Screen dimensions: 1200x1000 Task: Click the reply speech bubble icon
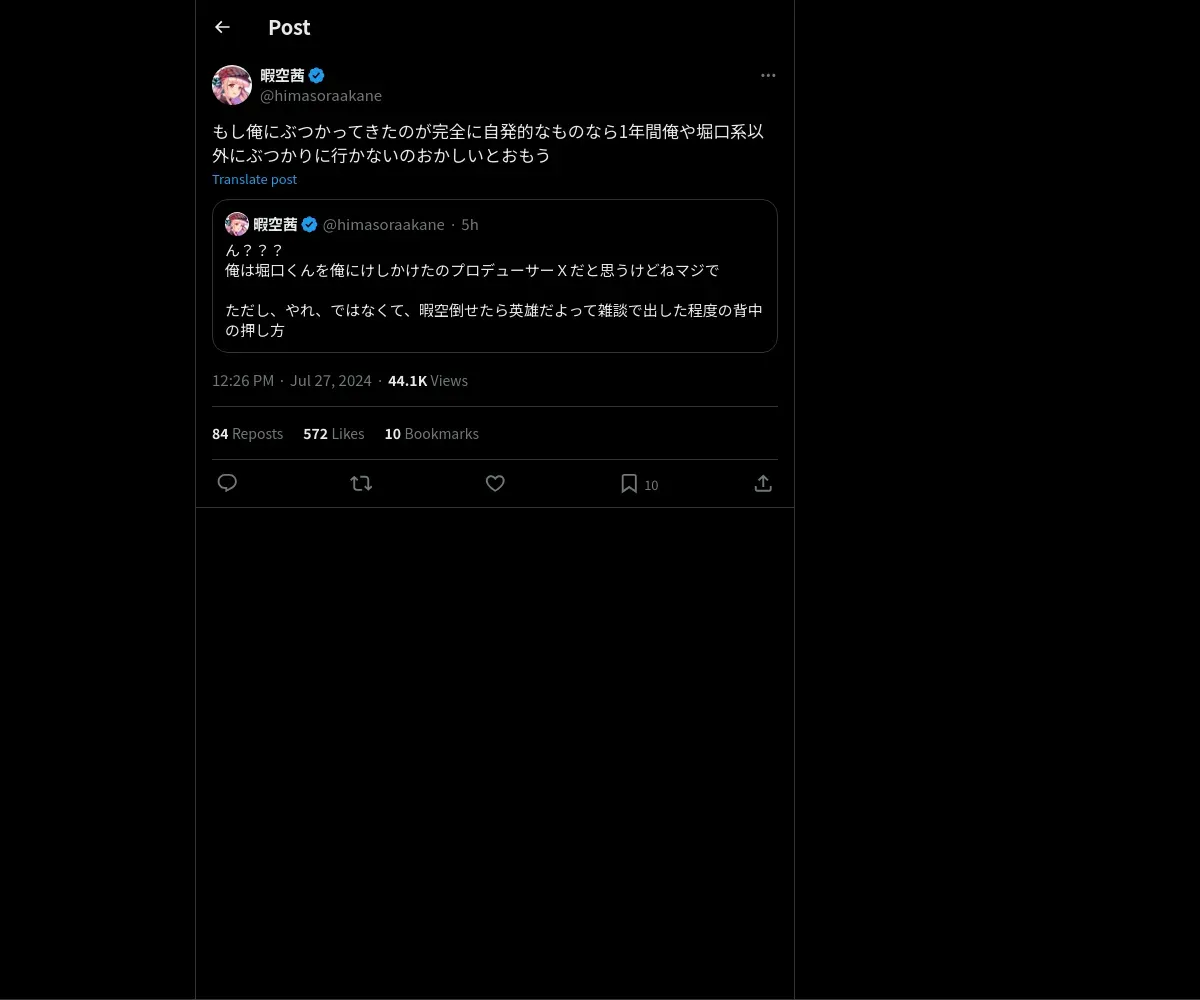click(227, 483)
